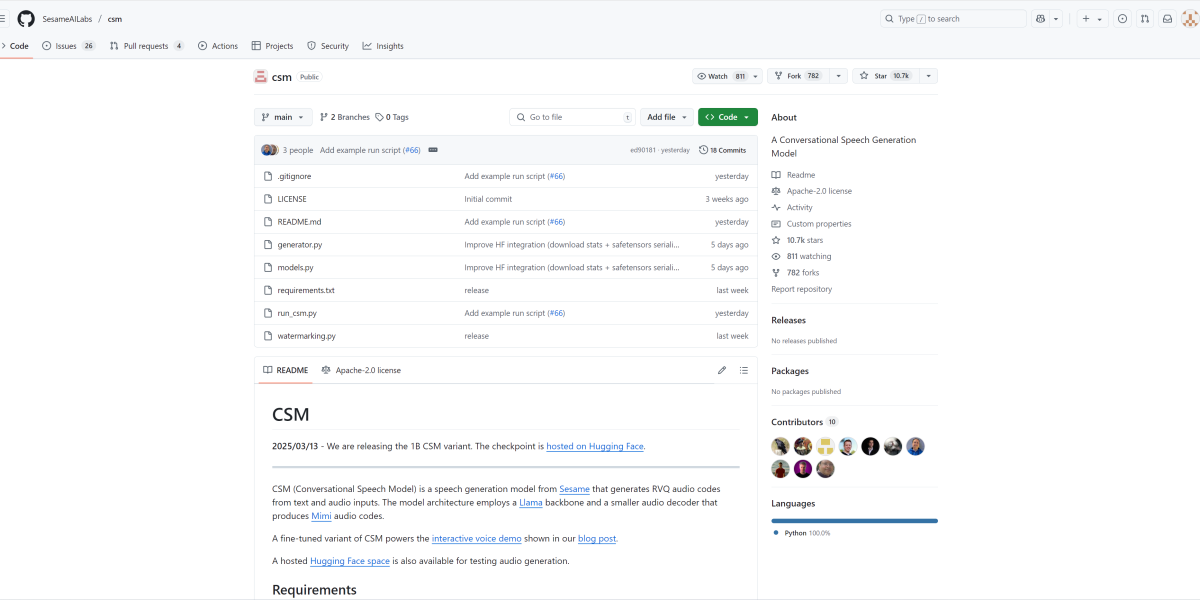The height and width of the screenshot is (600, 1200).
Task: Open the Security tab
Action: [x=328, y=46]
